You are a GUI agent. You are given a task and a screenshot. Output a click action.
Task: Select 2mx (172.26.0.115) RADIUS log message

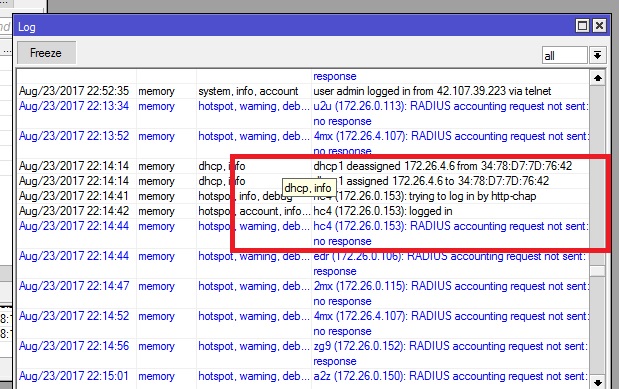[451, 293]
